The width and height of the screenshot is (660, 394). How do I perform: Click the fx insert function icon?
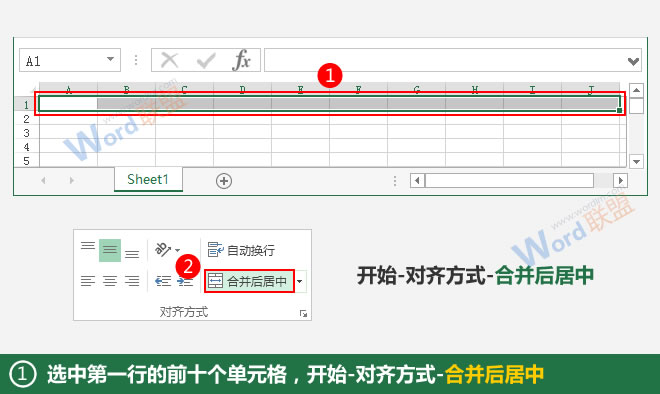click(x=241, y=60)
